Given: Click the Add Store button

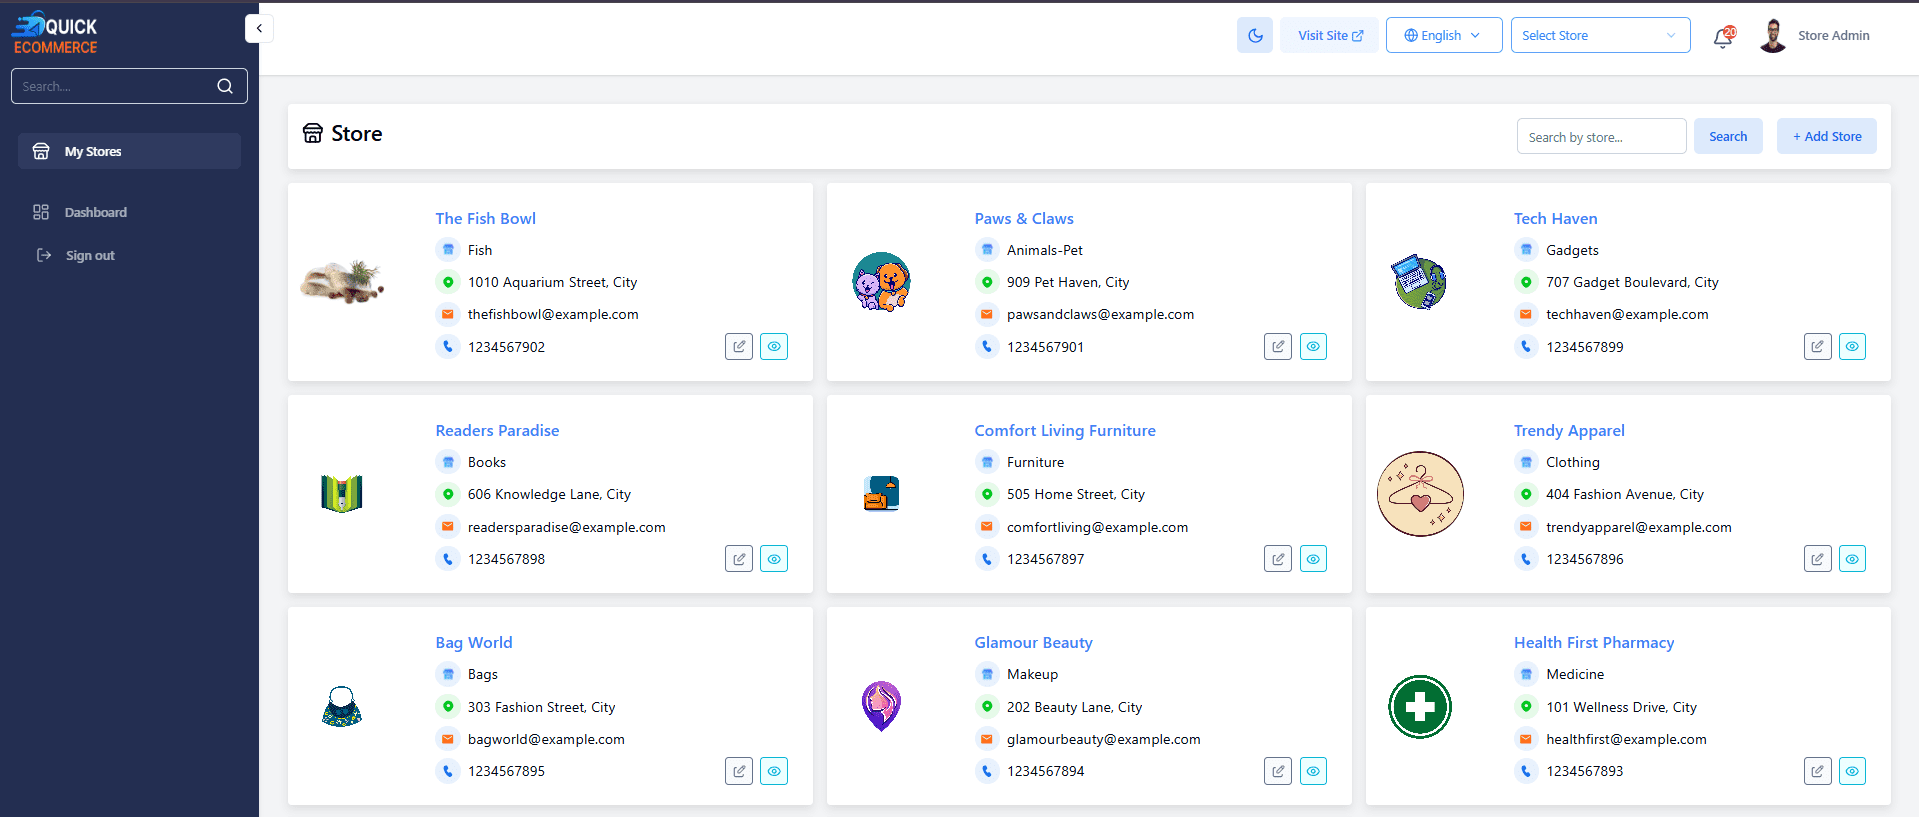Looking at the screenshot, I should tap(1826, 136).
